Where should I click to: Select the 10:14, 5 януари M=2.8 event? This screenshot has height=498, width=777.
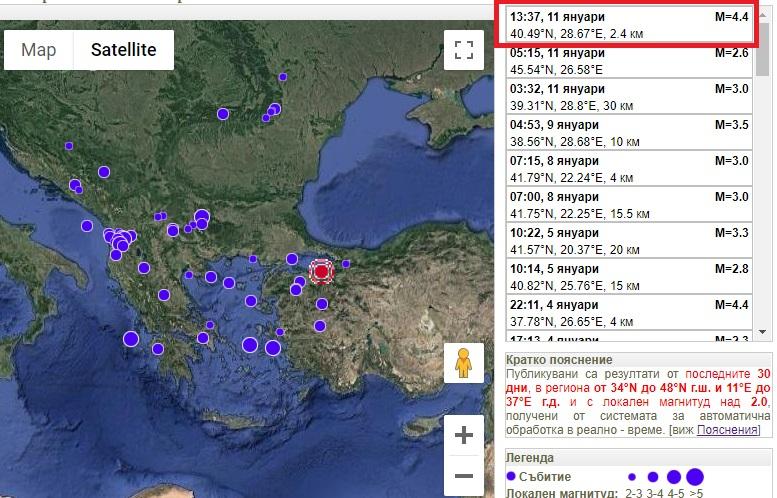coord(627,277)
